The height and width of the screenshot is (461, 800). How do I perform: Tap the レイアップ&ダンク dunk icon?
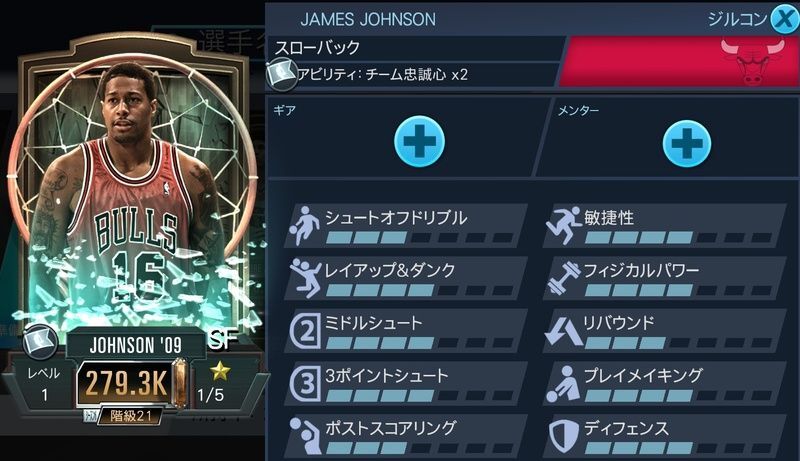click(x=305, y=278)
